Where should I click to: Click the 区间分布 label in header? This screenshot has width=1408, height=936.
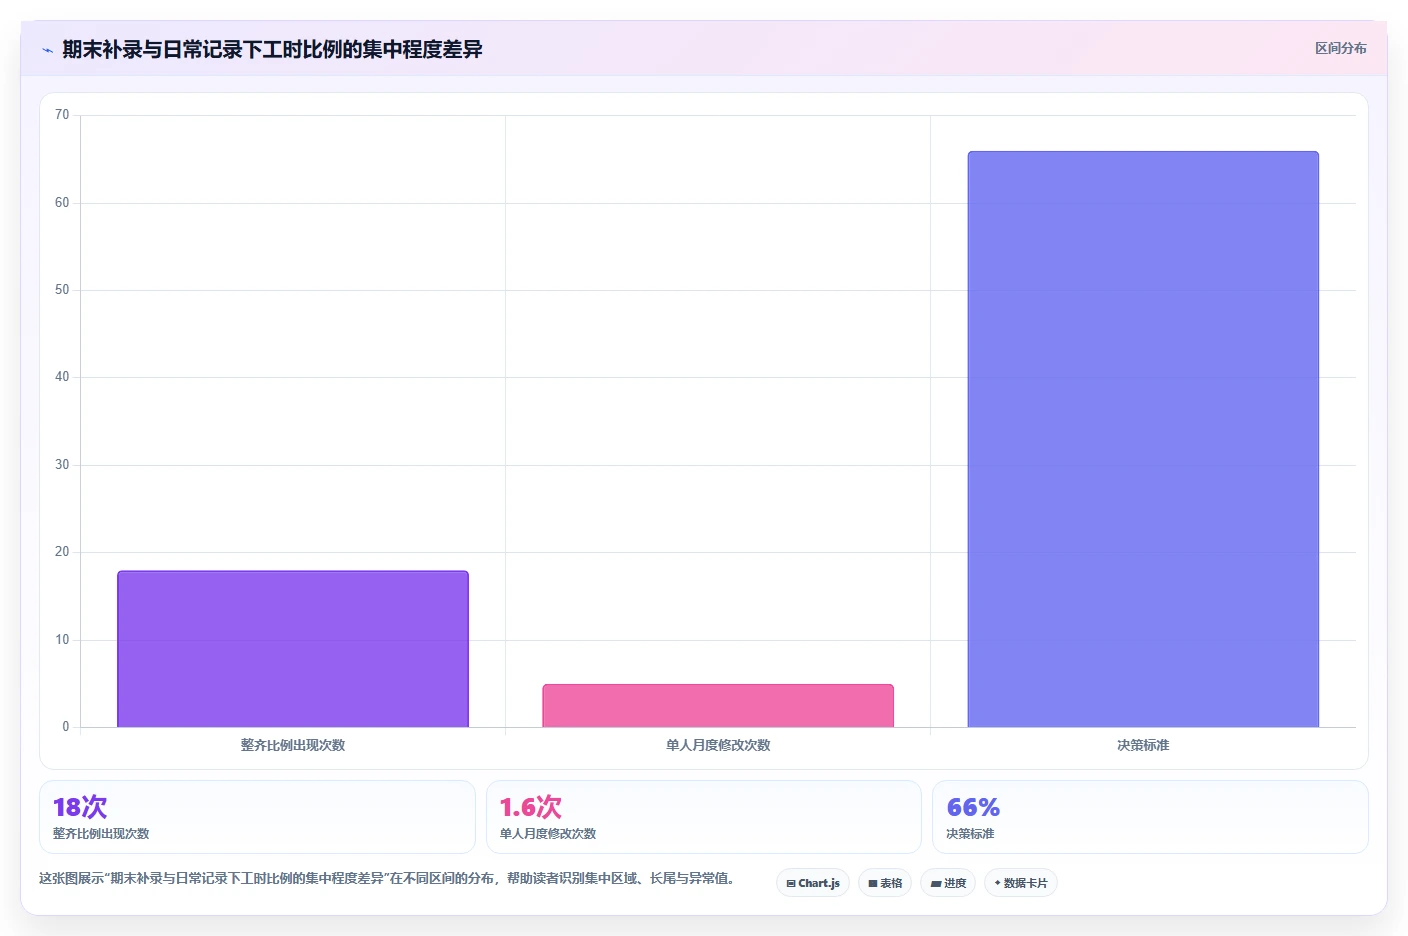click(1340, 48)
